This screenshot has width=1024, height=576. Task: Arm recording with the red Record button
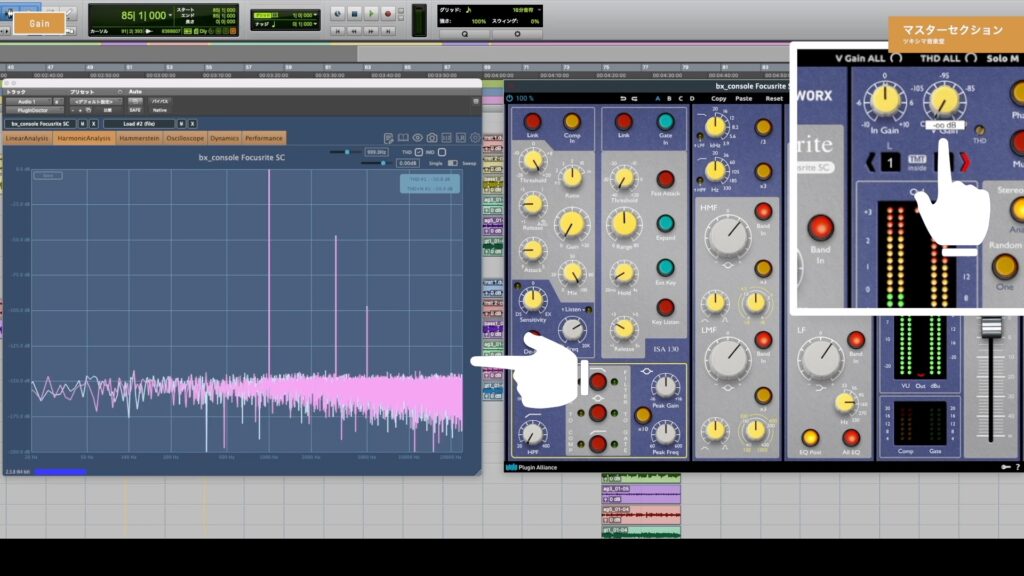coord(387,13)
